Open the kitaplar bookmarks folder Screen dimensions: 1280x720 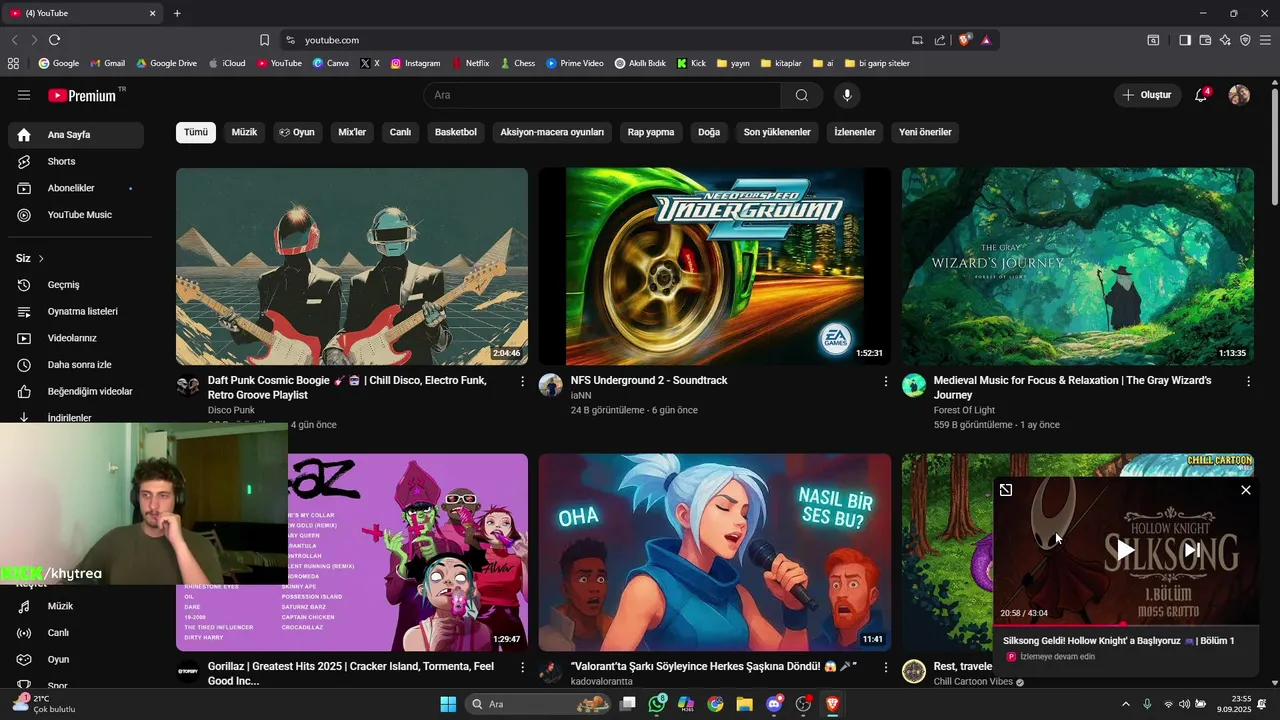tap(781, 63)
